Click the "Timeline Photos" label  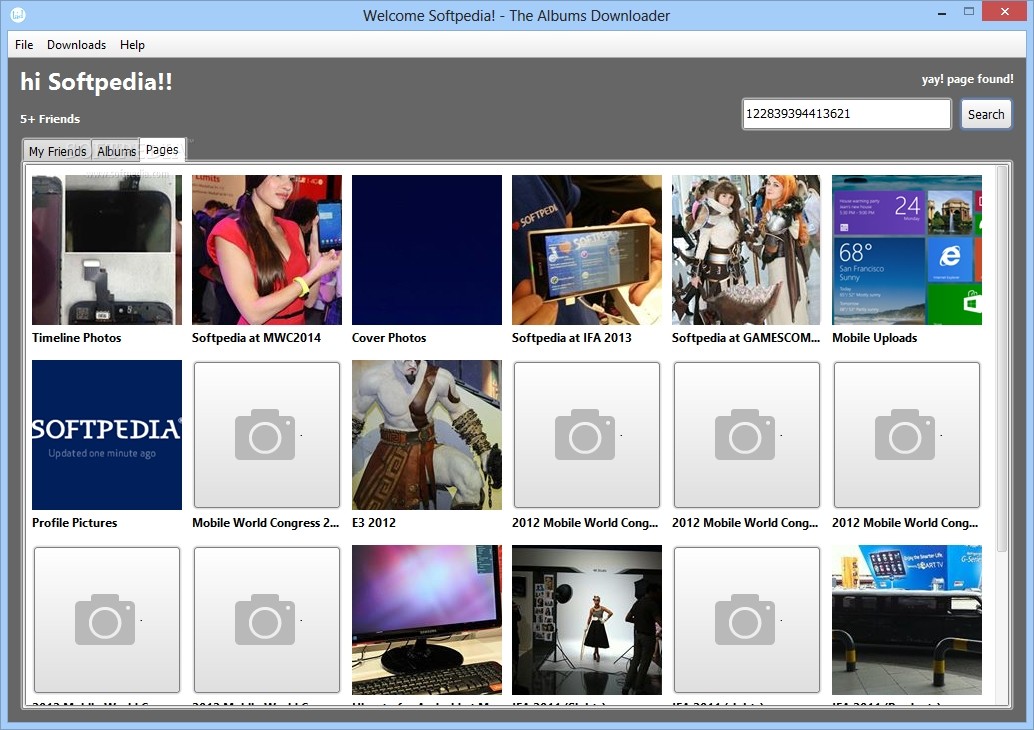click(x=76, y=338)
